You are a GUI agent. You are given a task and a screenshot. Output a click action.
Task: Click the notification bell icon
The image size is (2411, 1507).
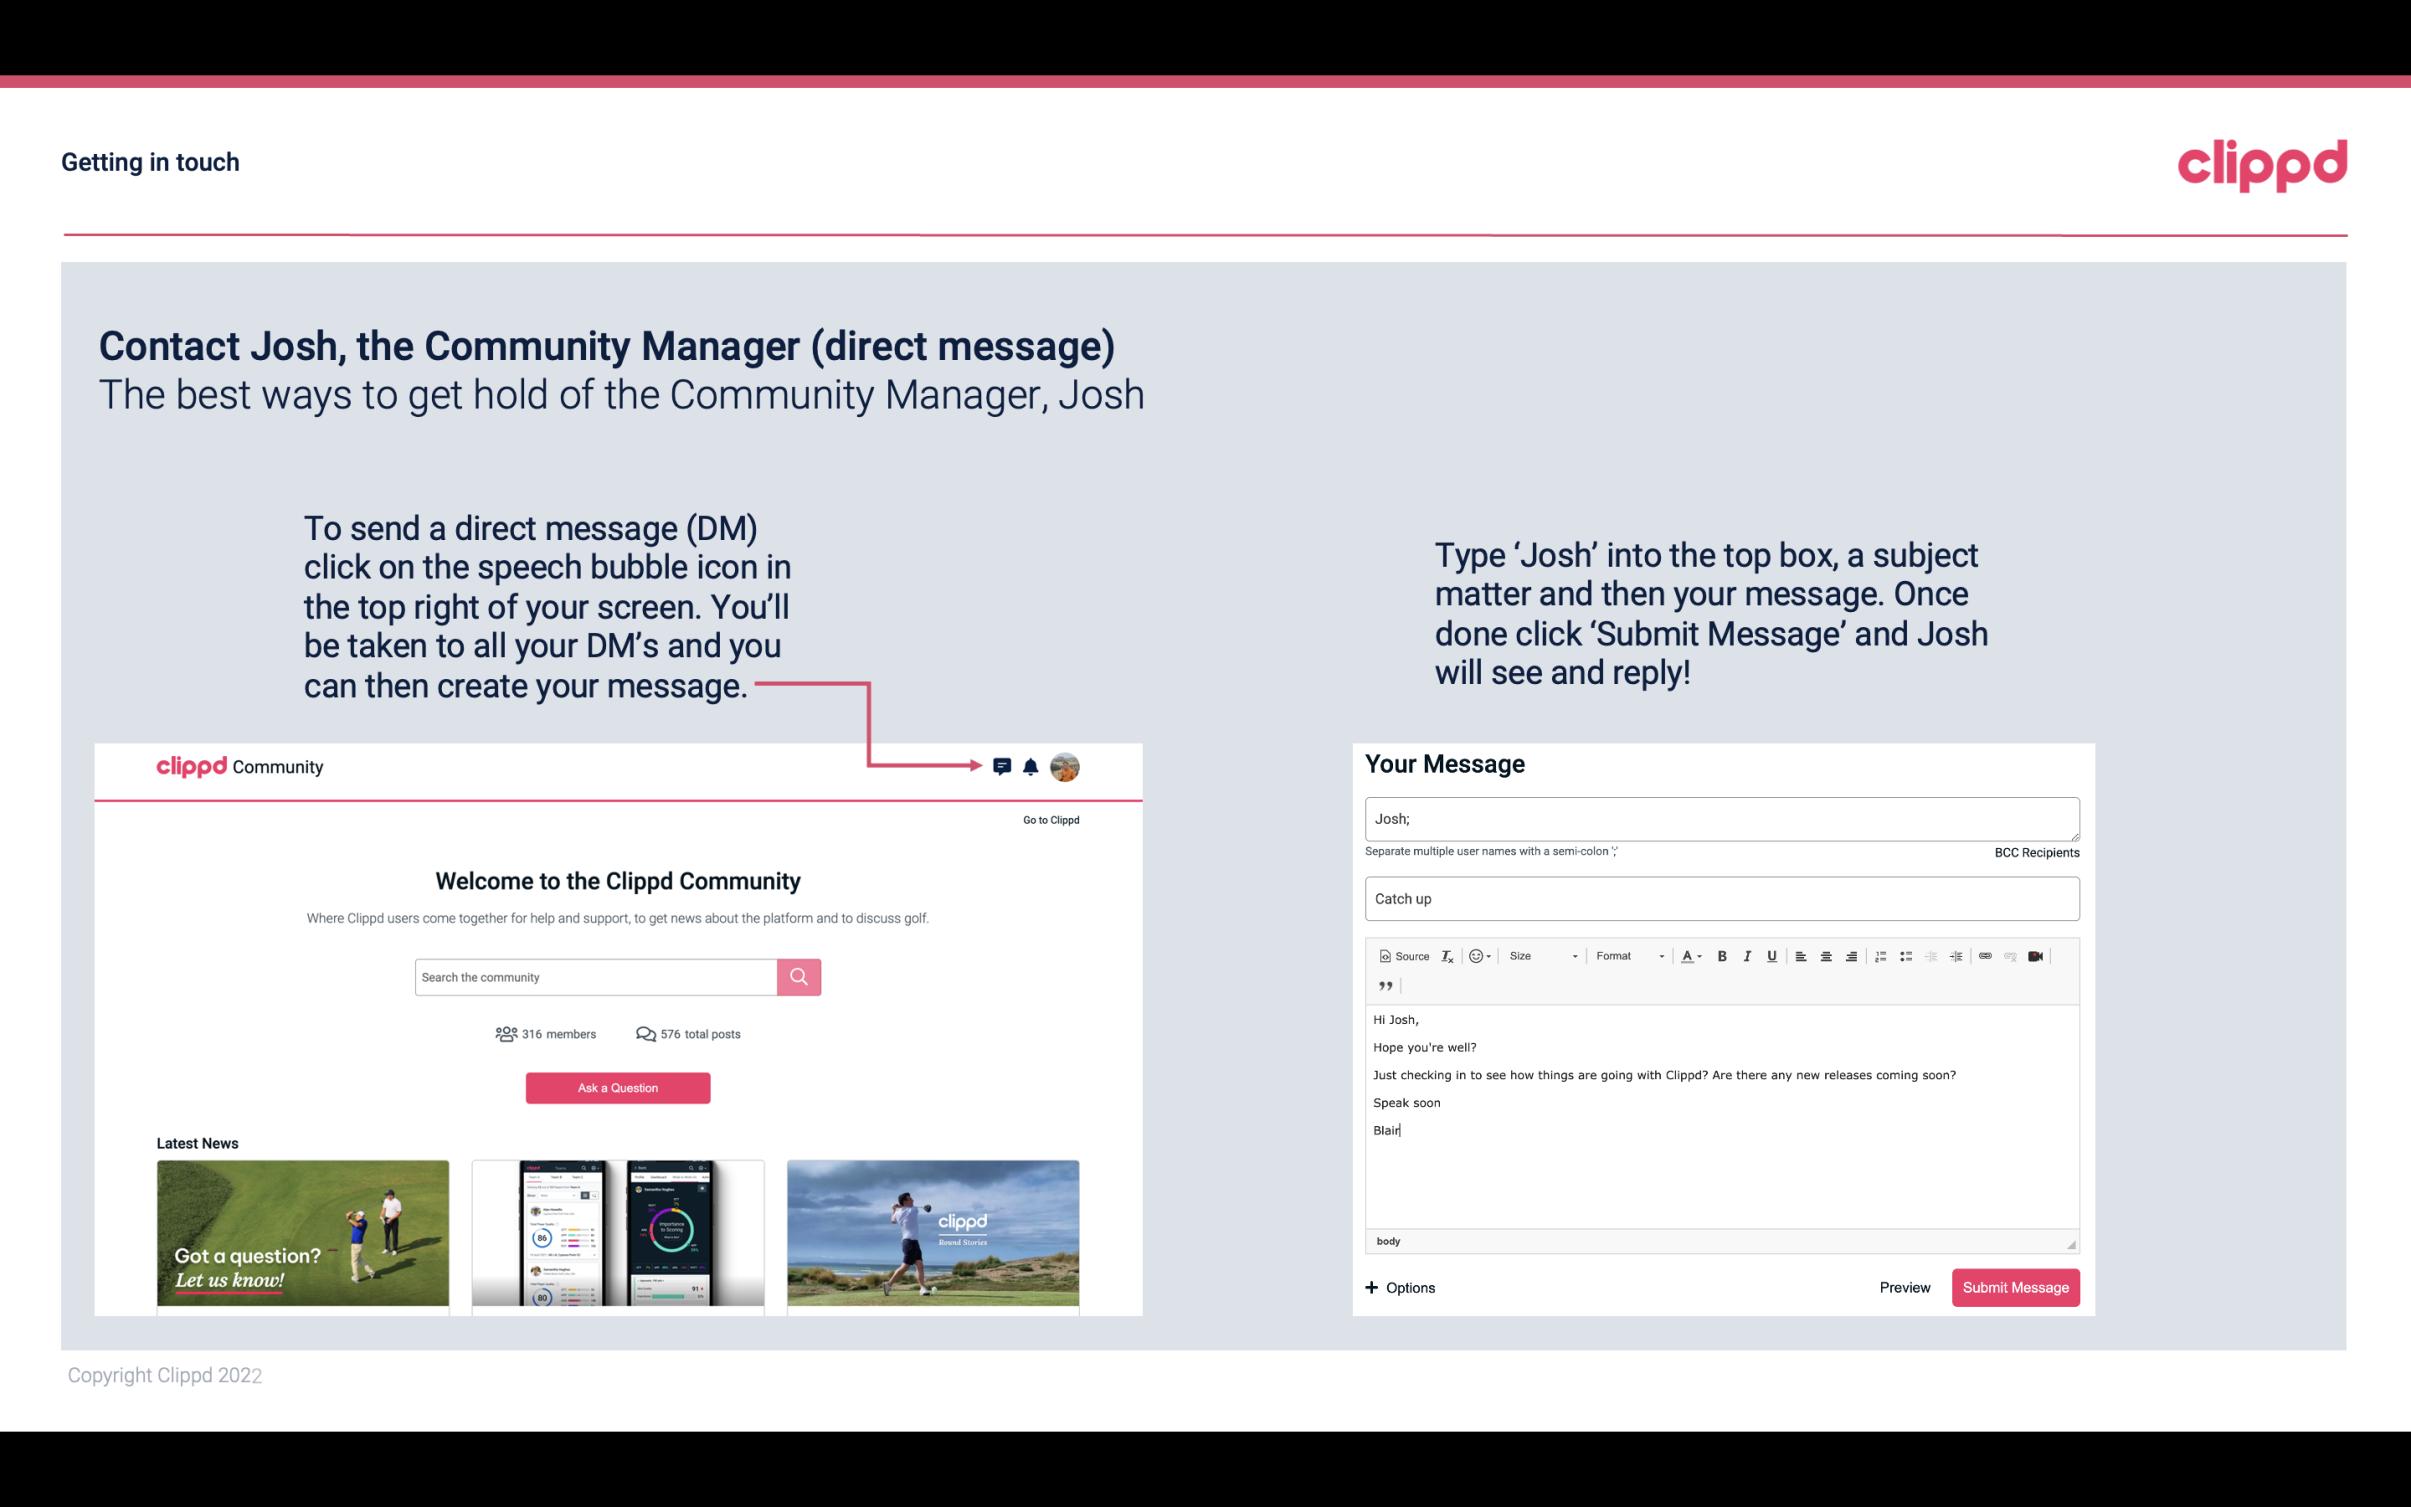(1035, 766)
